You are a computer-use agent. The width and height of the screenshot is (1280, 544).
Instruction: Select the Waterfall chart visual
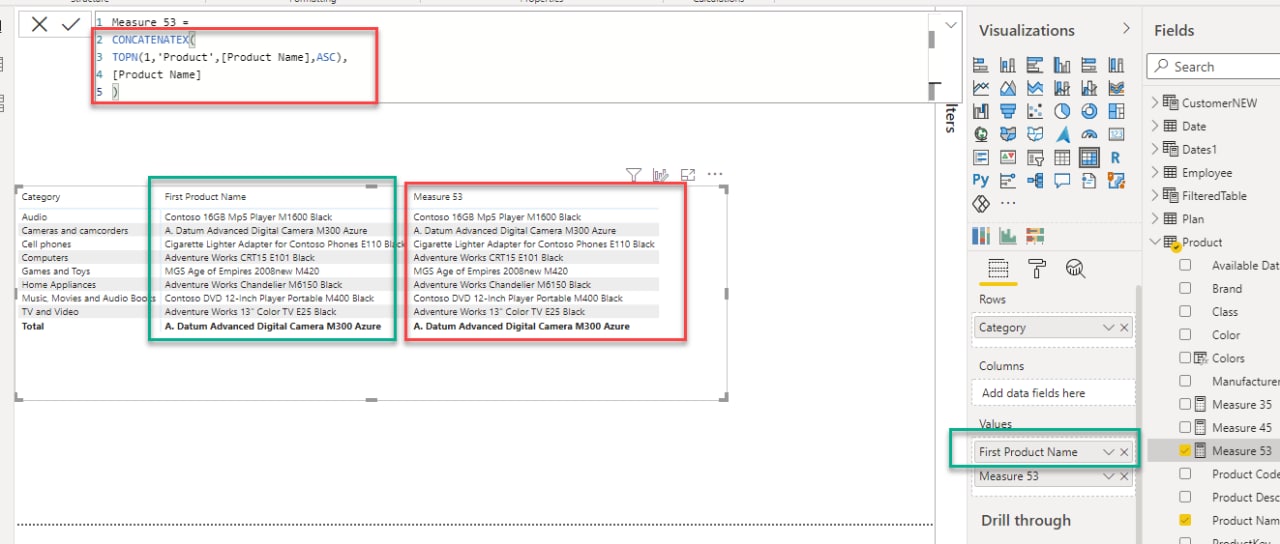click(x=981, y=111)
